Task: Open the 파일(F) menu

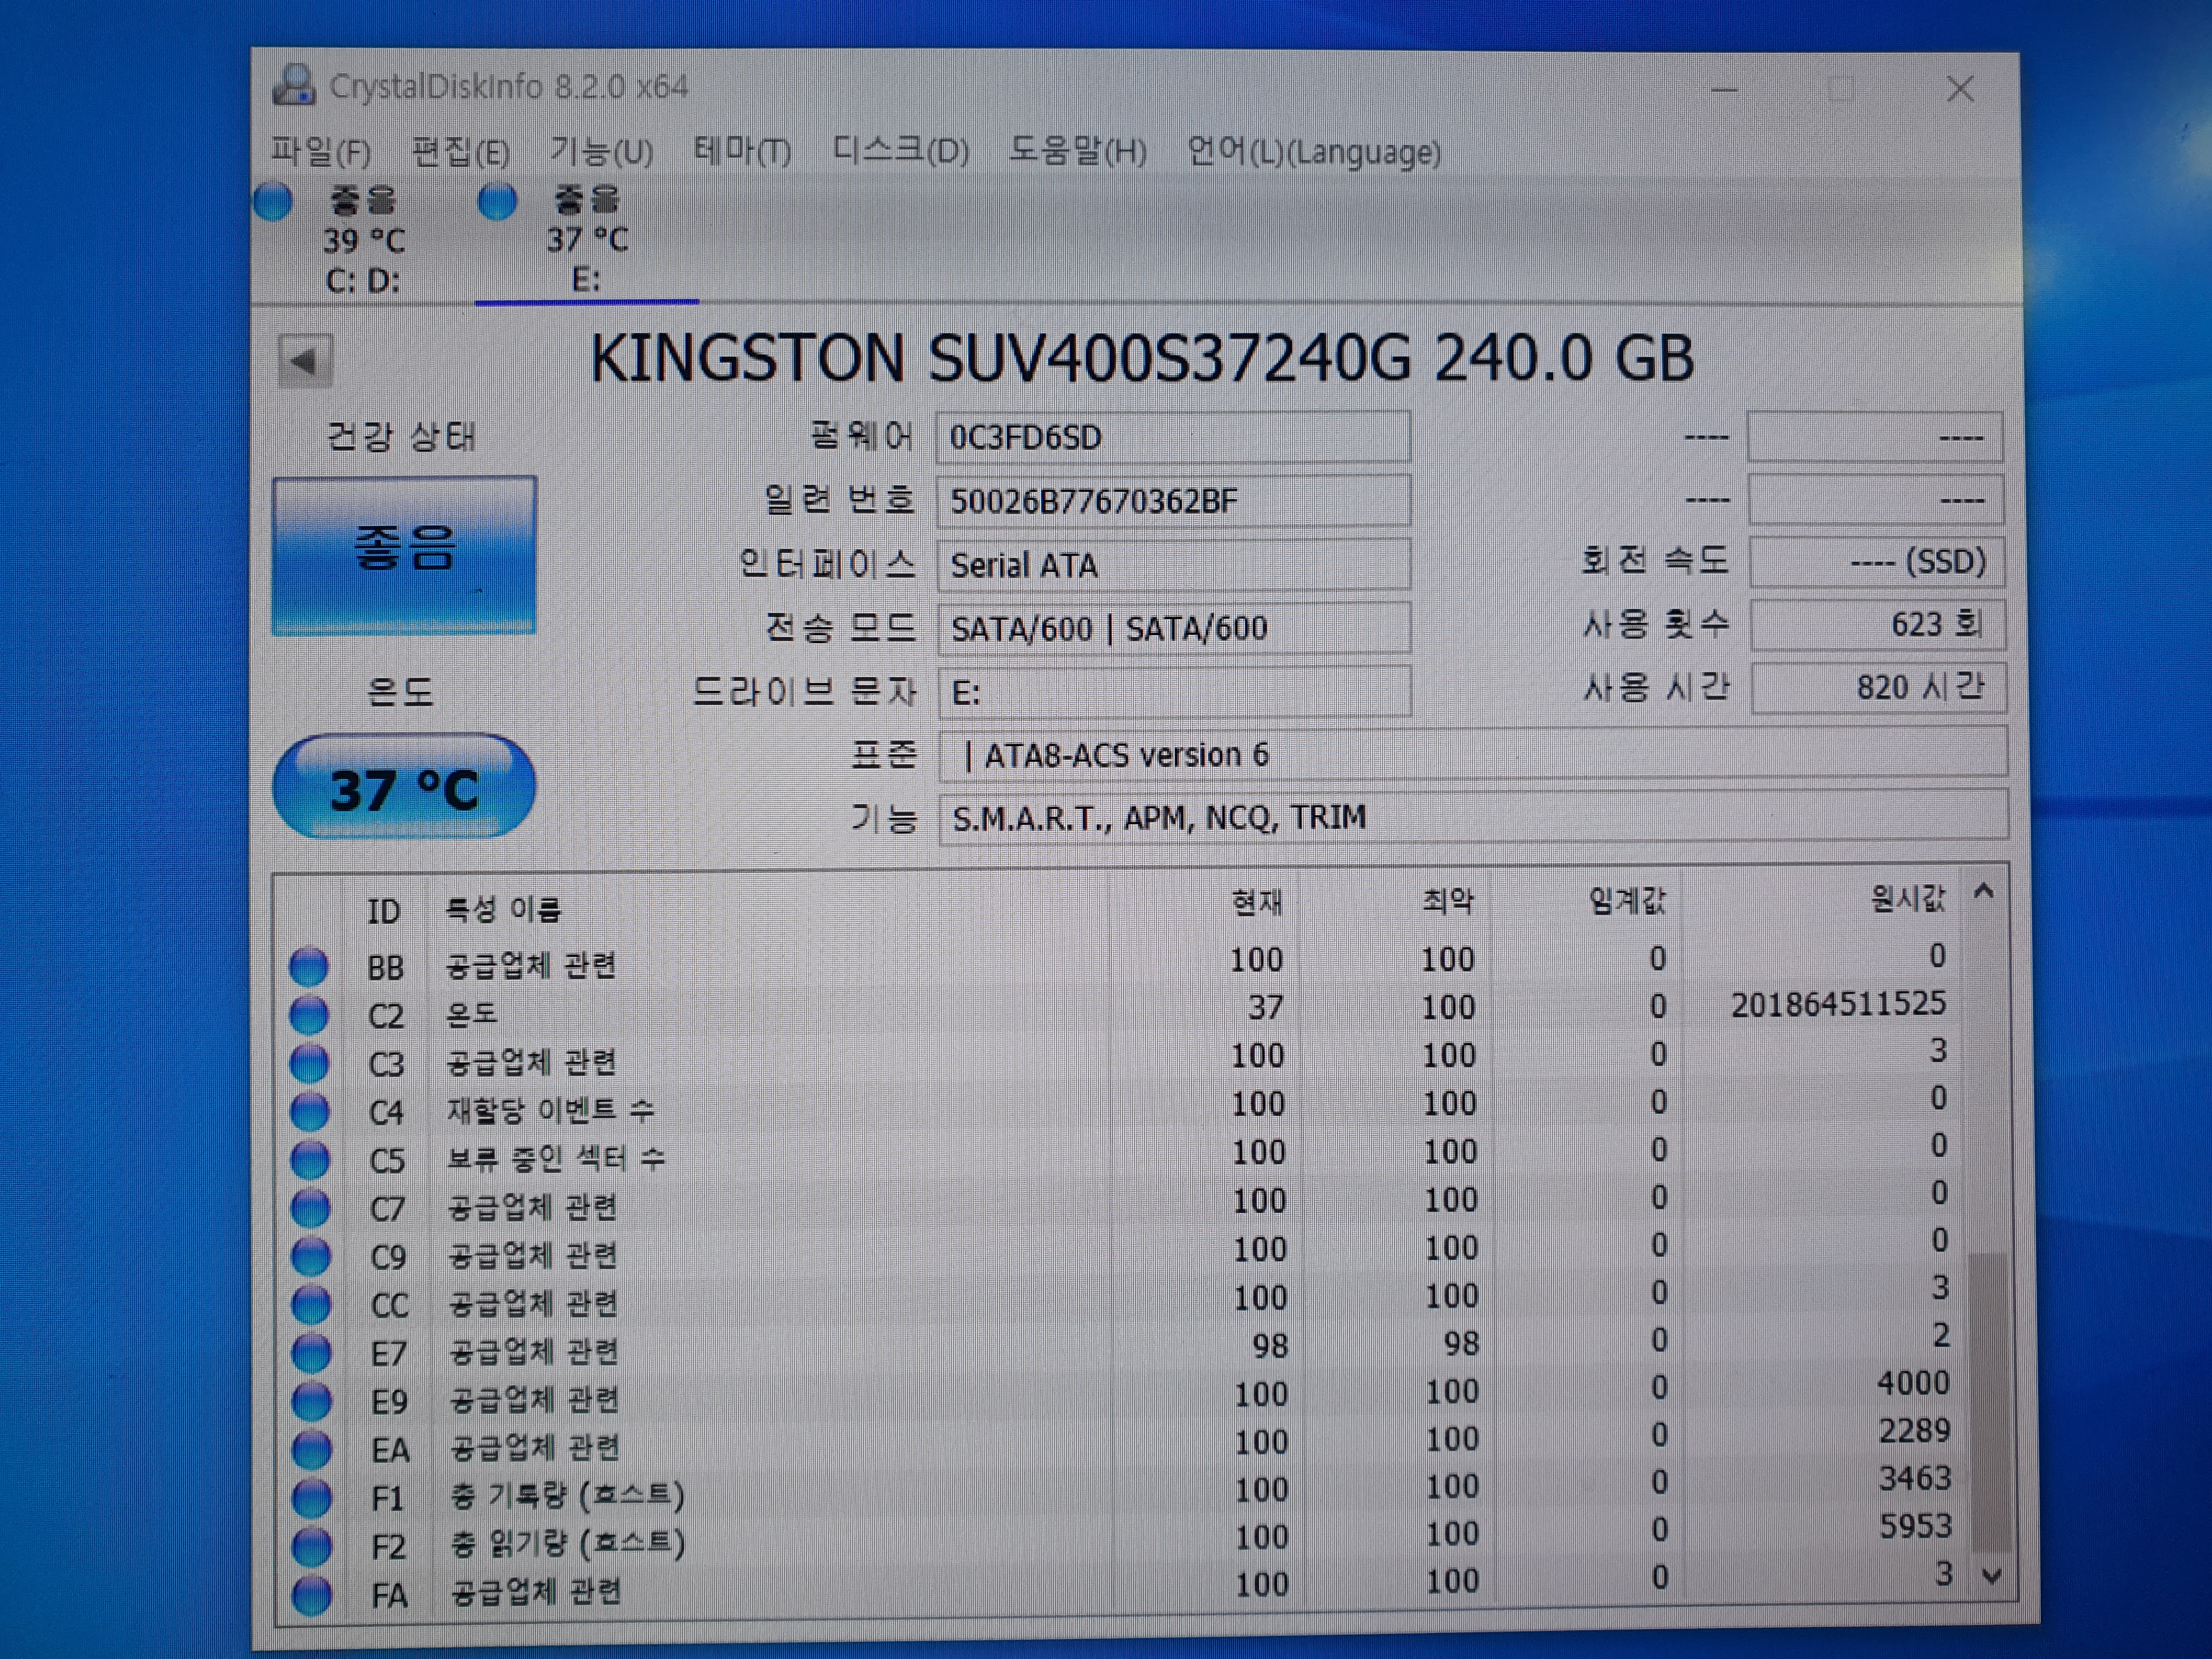Action: pyautogui.click(x=321, y=152)
